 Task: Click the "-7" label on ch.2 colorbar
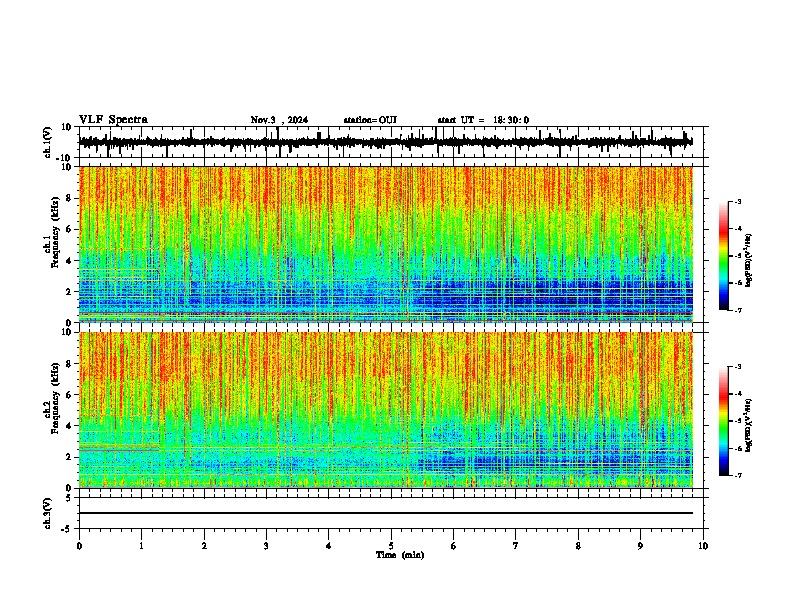click(x=738, y=475)
